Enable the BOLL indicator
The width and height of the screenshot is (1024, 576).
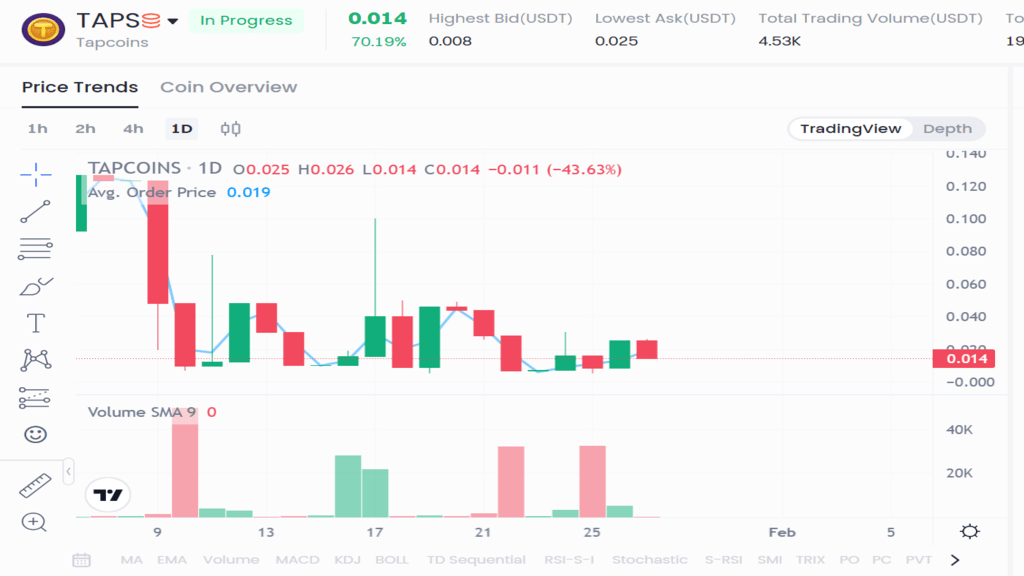pos(391,560)
